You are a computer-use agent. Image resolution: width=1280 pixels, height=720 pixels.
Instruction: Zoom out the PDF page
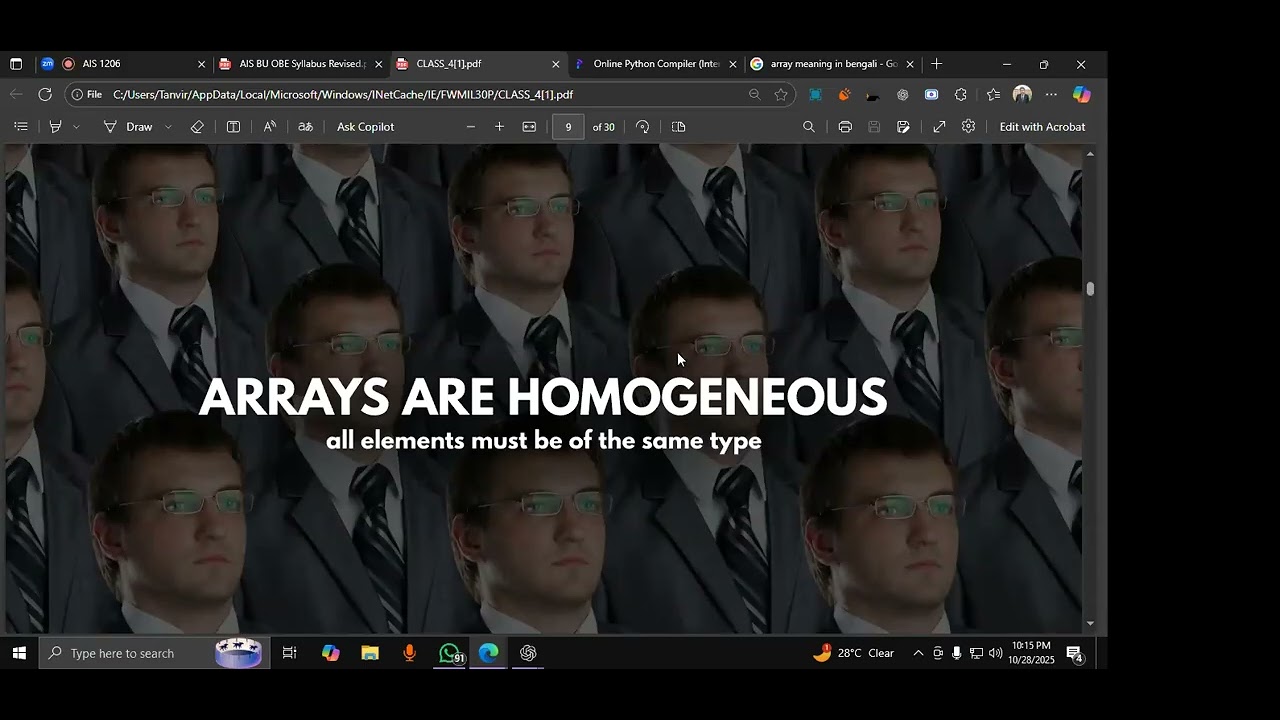(471, 127)
